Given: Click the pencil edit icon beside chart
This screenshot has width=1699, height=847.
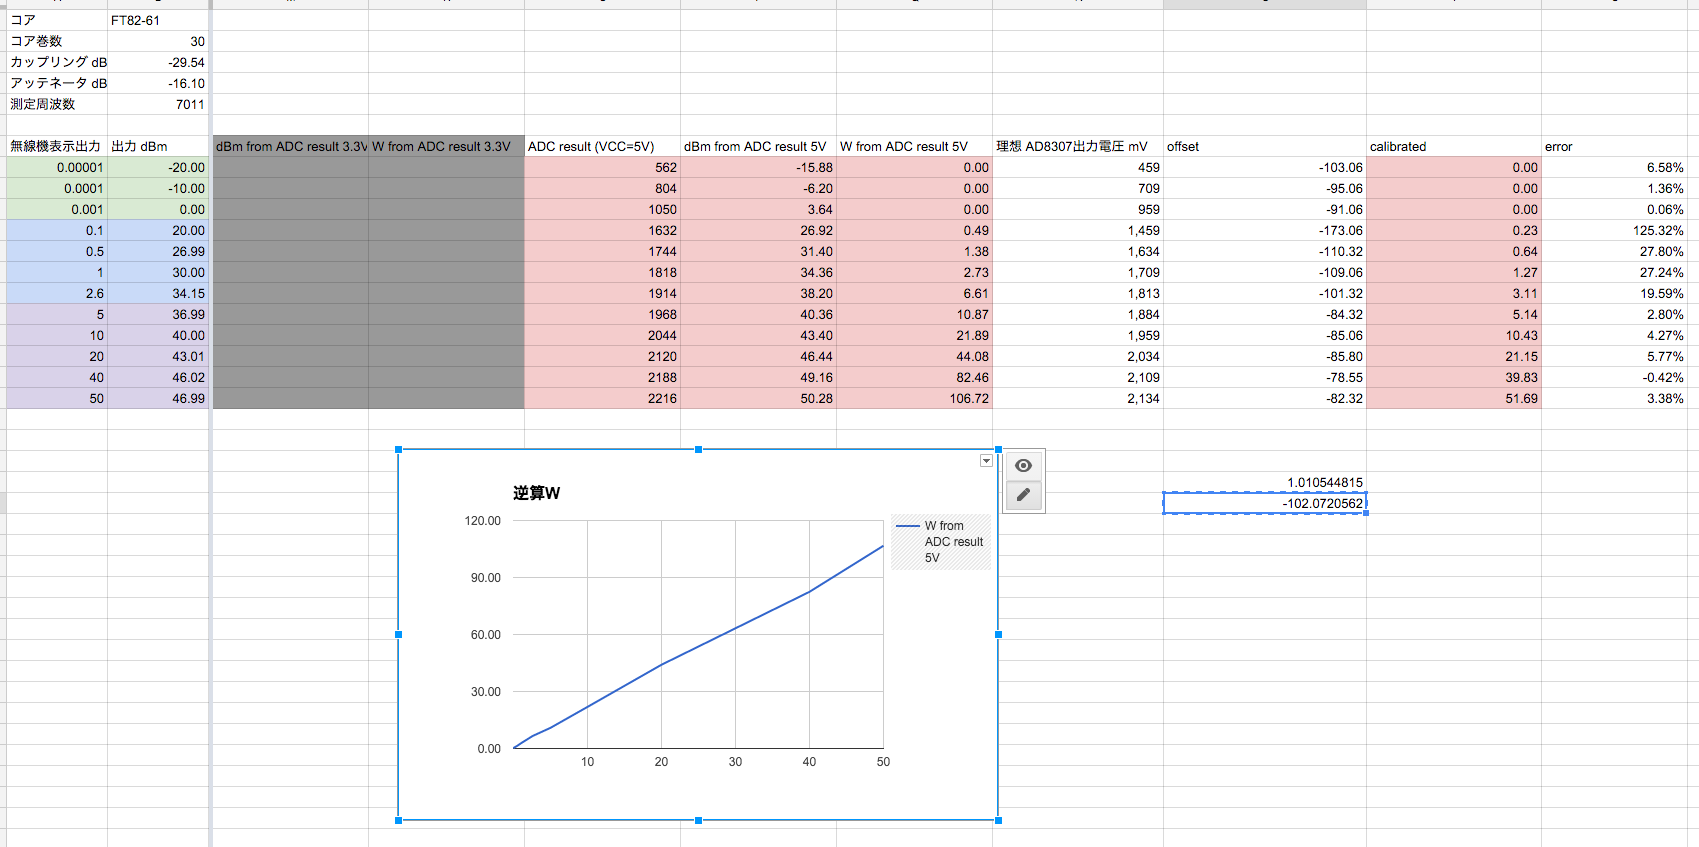Looking at the screenshot, I should (1023, 495).
